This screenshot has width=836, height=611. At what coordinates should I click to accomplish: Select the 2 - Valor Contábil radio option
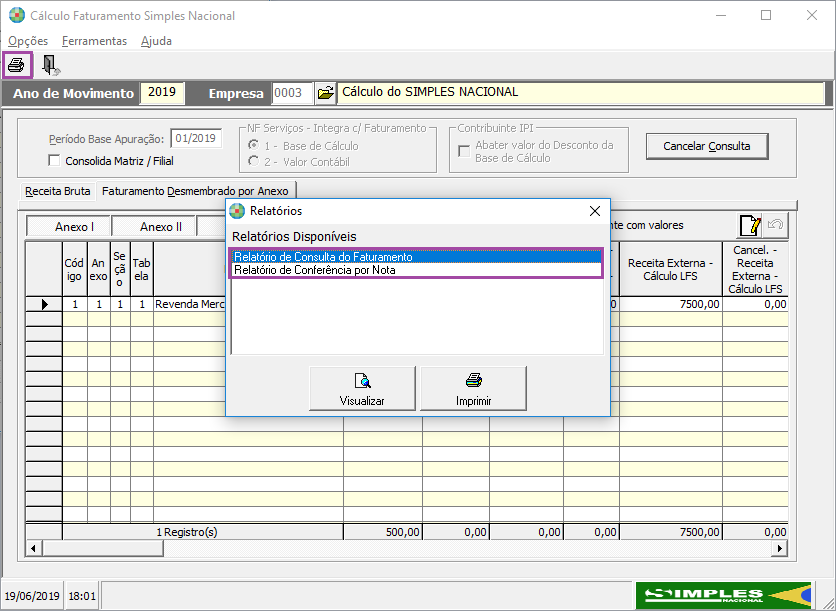(254, 161)
